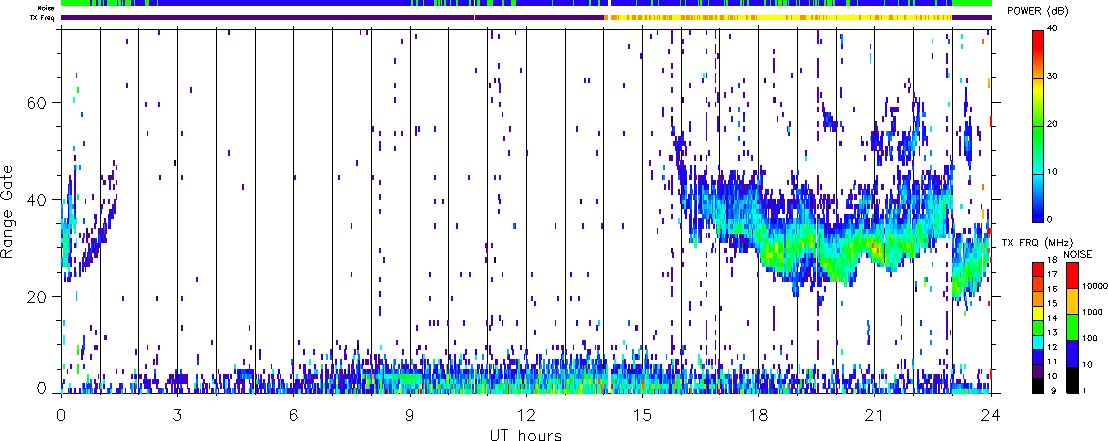The image size is (1108, 441).
Task: Click the 11 label in TX FRQ legend
Action: [x=1053, y=362]
